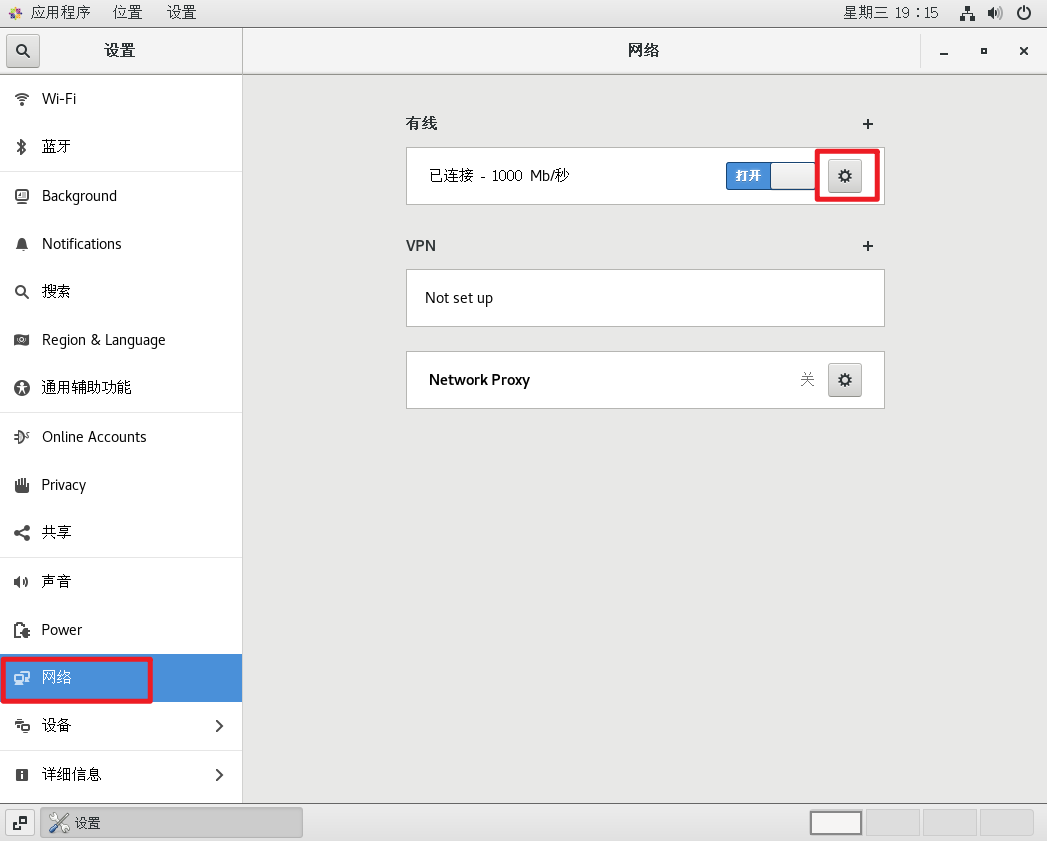The image size is (1047, 841).
Task: Open the 应用程序 menu
Action: coord(60,13)
